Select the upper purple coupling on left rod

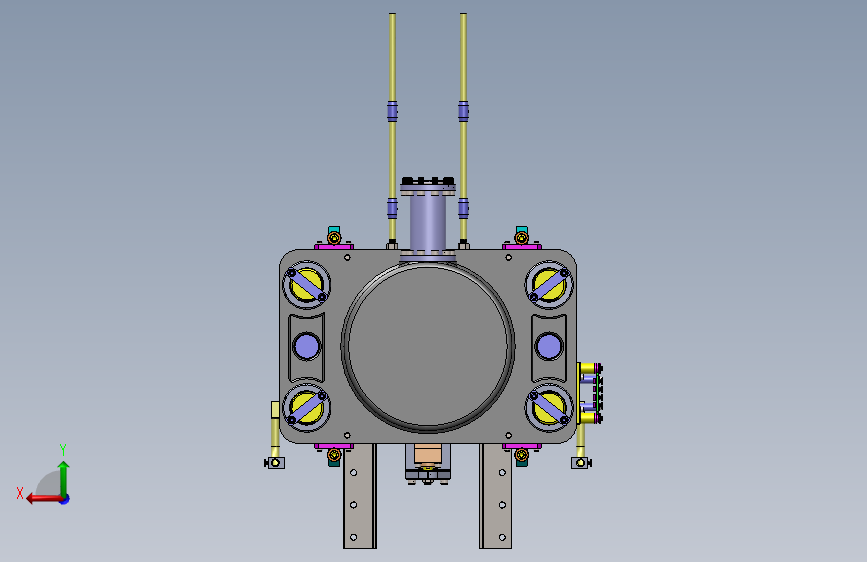click(392, 111)
